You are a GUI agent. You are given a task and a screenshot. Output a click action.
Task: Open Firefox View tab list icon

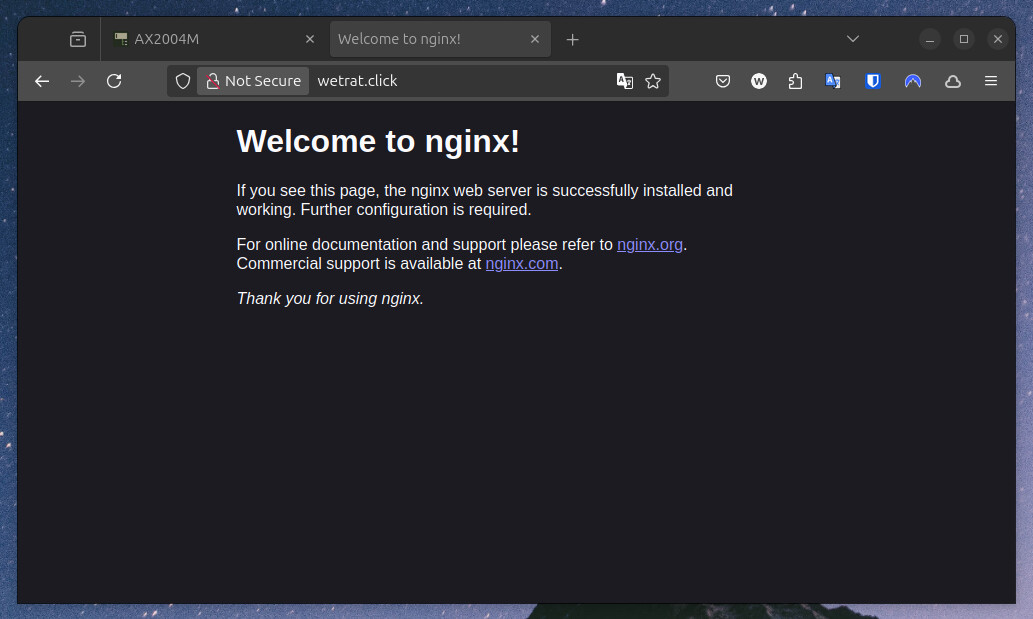[x=78, y=40]
